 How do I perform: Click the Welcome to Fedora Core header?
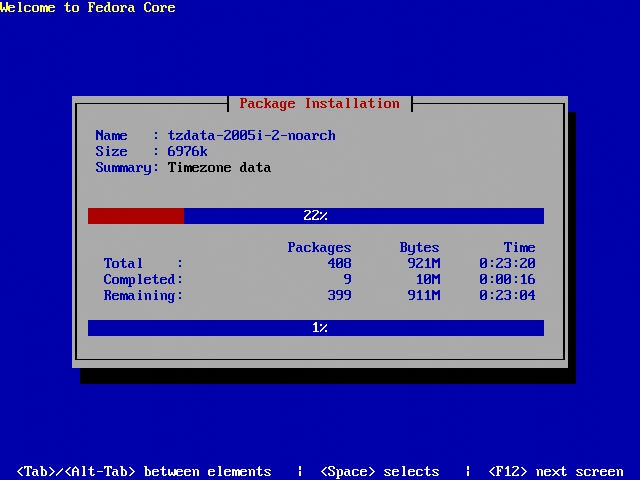pyautogui.click(x=88, y=8)
